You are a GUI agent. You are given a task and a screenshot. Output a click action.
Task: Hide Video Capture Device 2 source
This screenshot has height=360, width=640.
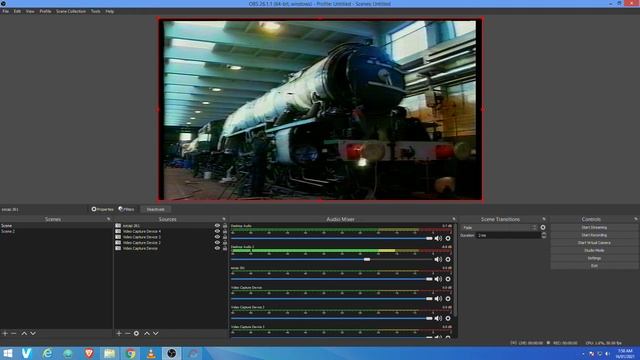[x=217, y=242]
